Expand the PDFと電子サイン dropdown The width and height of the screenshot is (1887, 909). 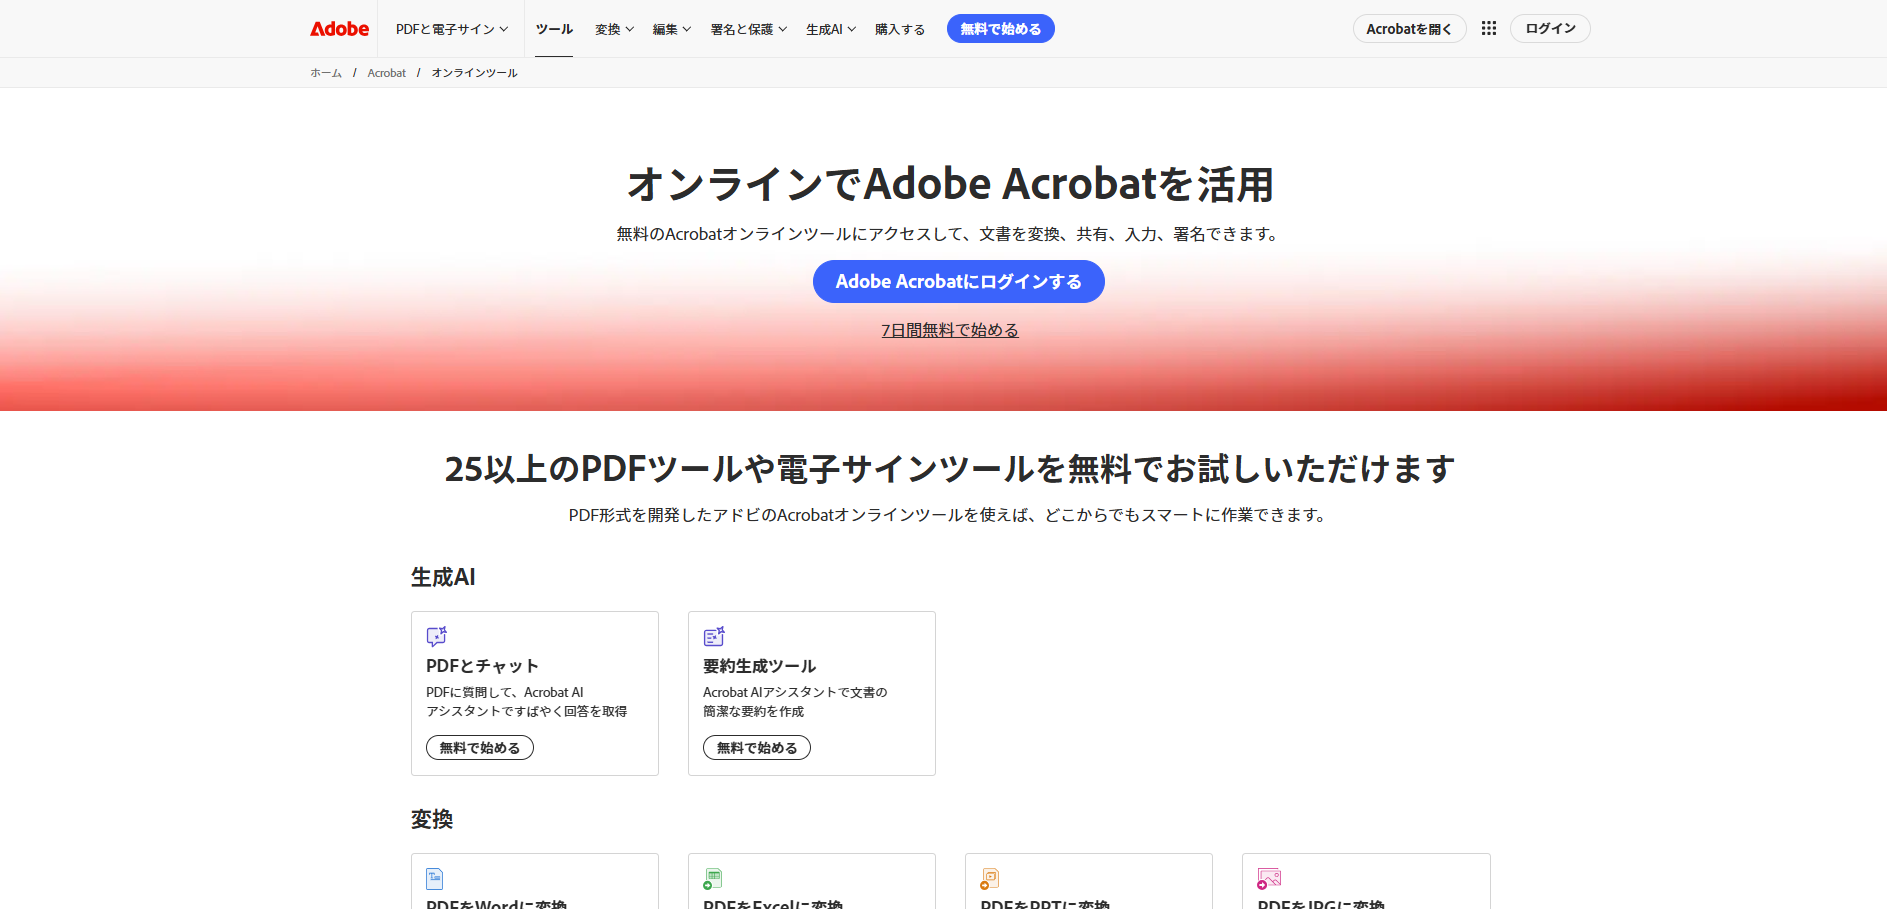click(451, 29)
